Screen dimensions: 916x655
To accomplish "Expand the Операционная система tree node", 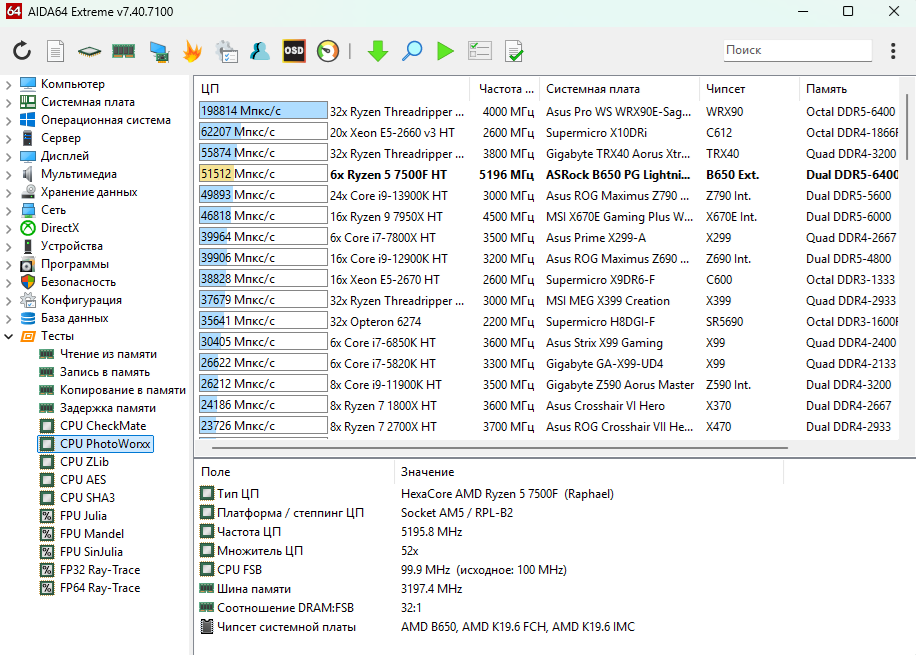I will tap(8, 120).
